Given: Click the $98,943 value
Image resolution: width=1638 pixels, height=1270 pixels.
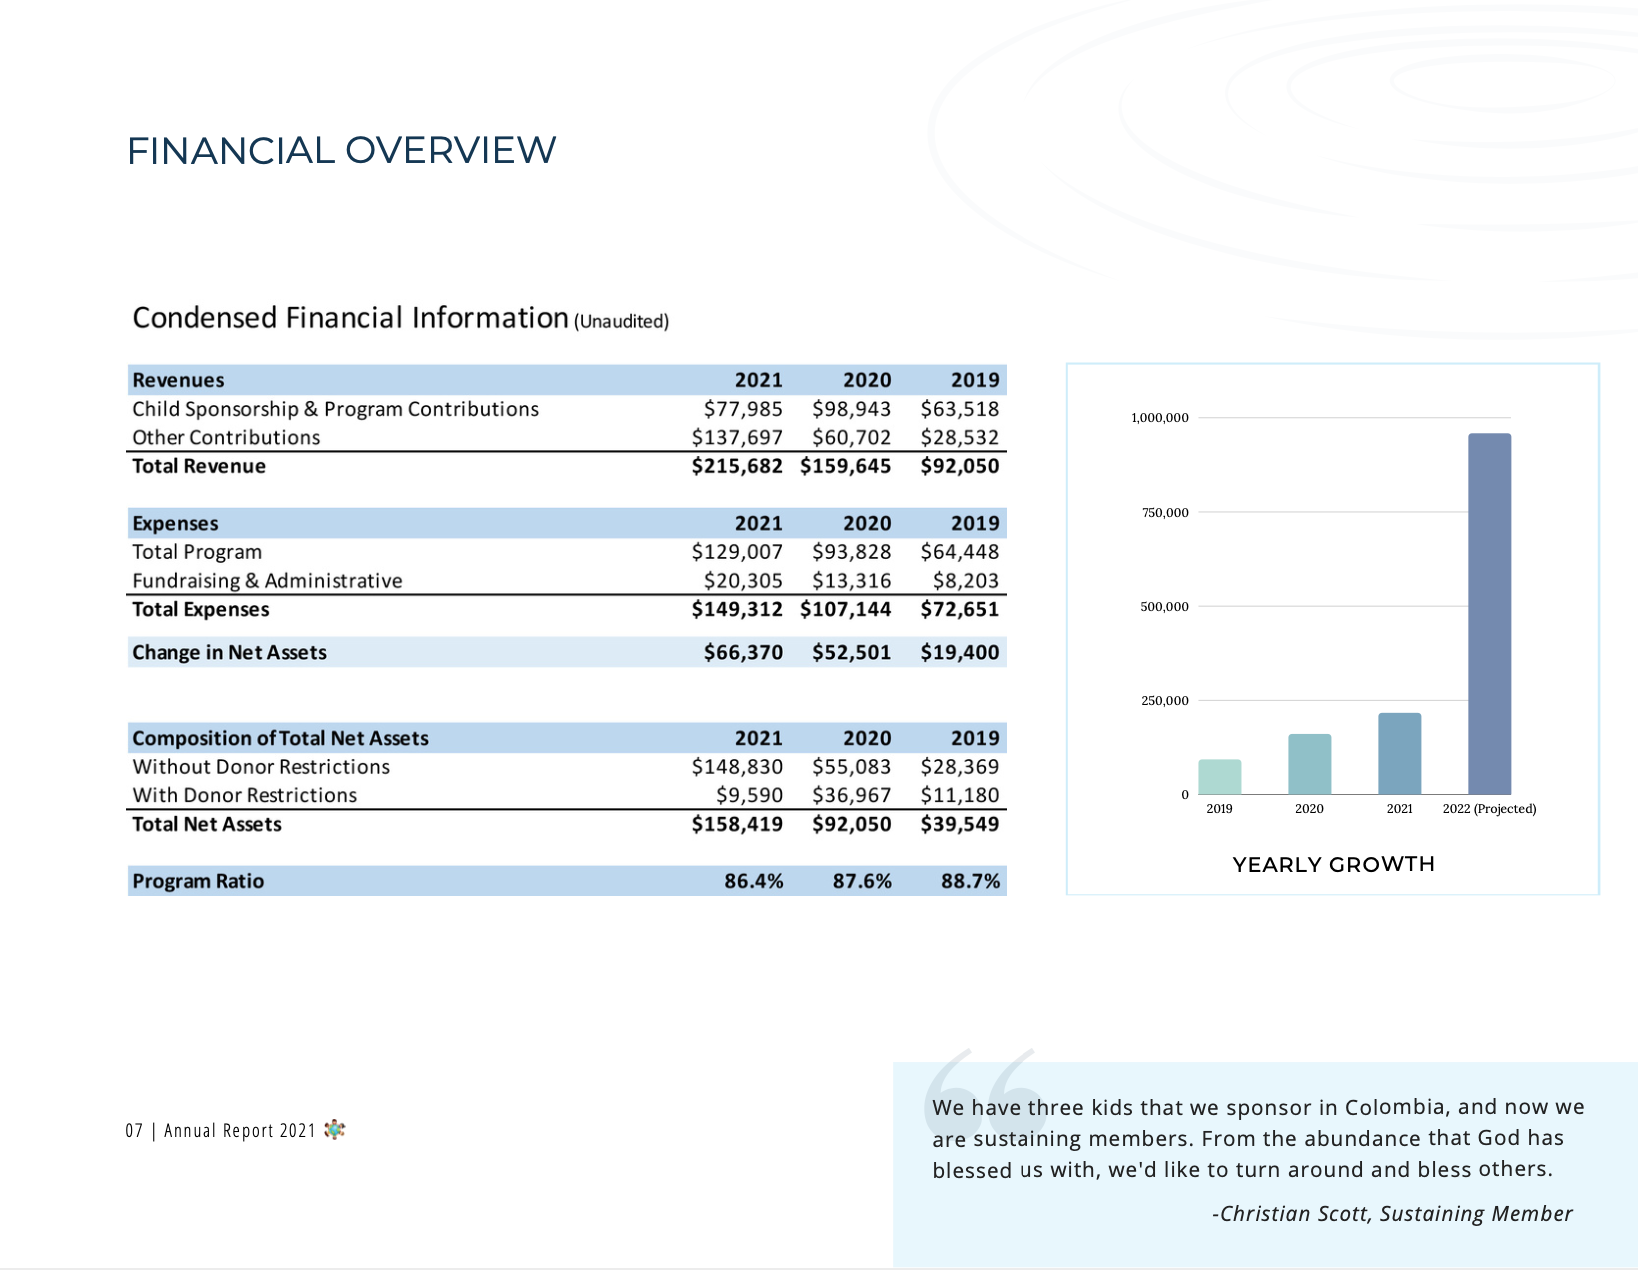Looking at the screenshot, I should point(851,409).
